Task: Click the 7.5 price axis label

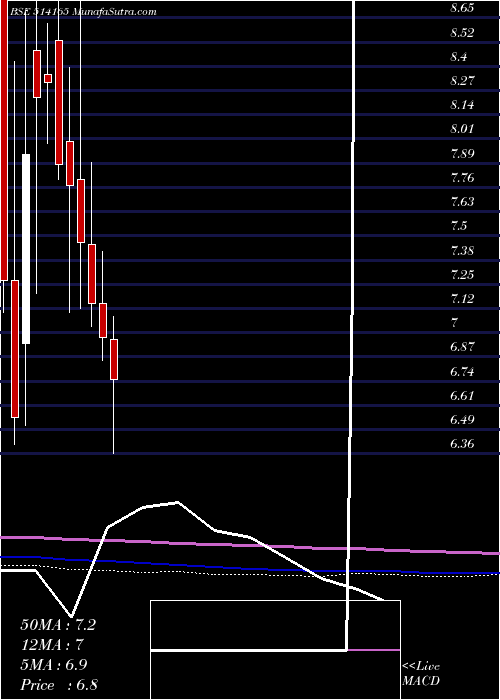Action: [x=459, y=225]
